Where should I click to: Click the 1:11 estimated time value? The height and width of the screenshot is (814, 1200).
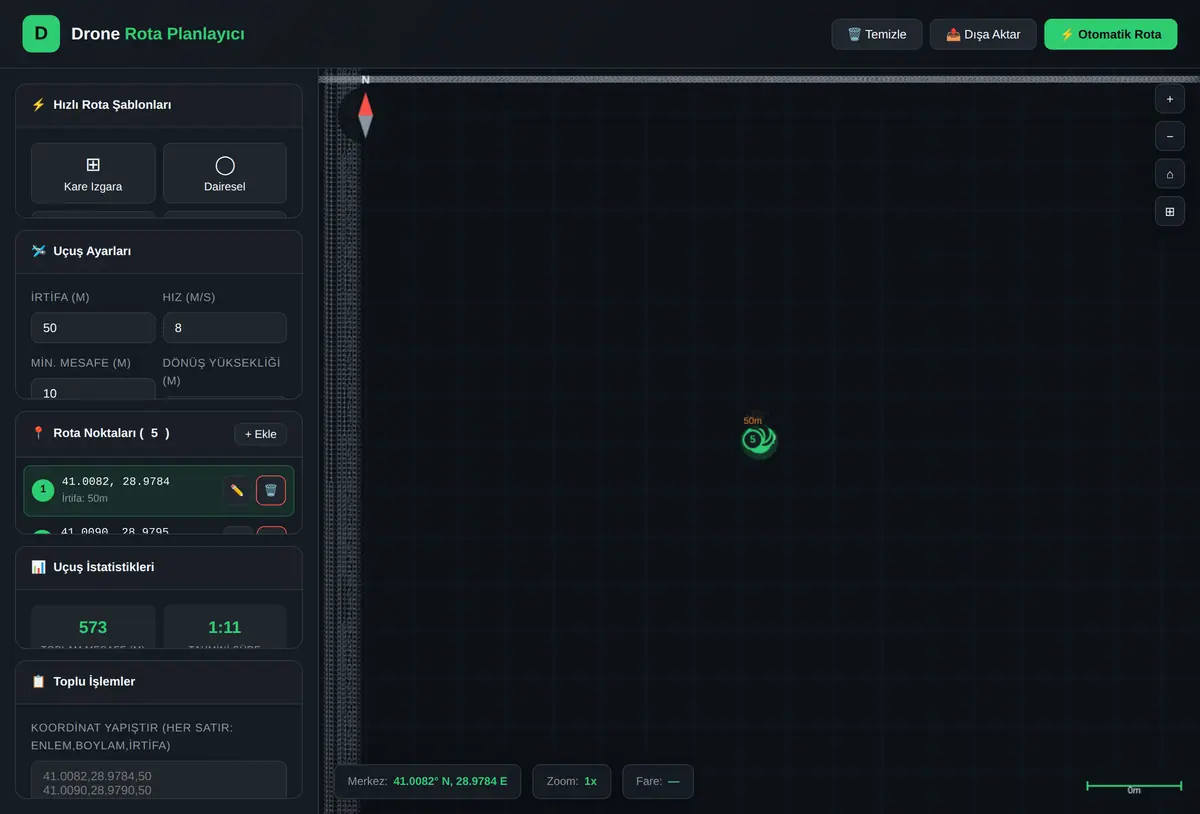[x=225, y=627]
